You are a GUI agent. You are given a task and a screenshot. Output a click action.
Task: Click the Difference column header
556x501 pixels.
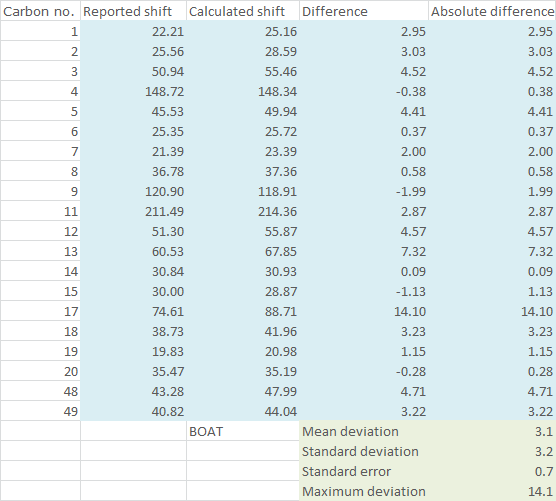364,11
